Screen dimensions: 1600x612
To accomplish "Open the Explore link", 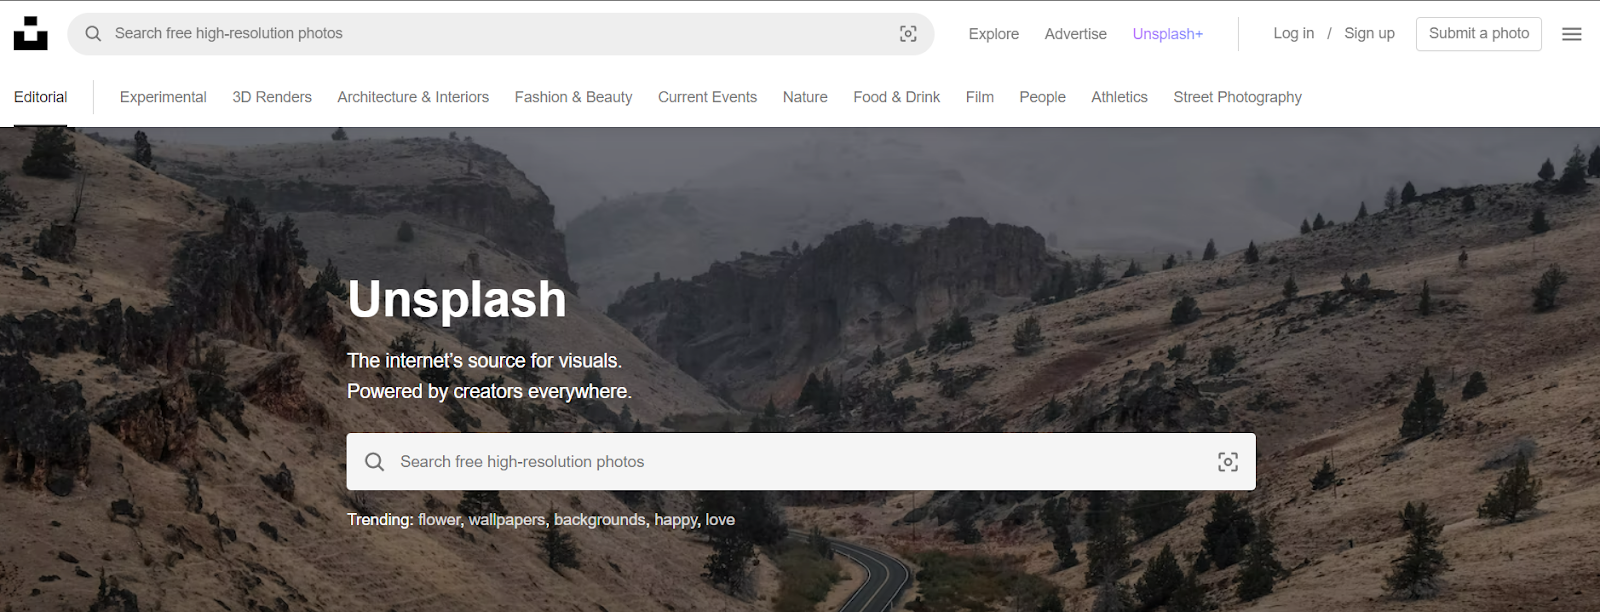I will (x=994, y=34).
